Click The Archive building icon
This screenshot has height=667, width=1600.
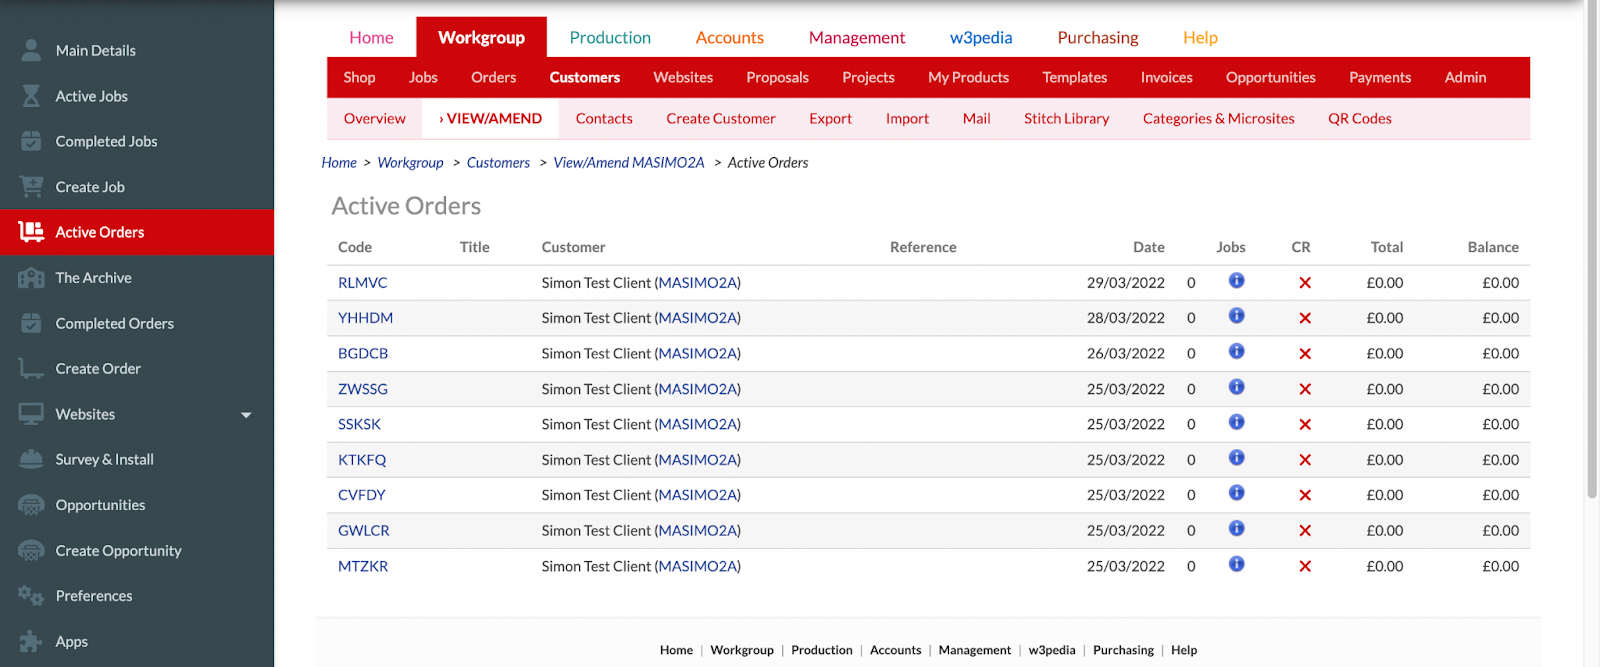[x=31, y=278]
